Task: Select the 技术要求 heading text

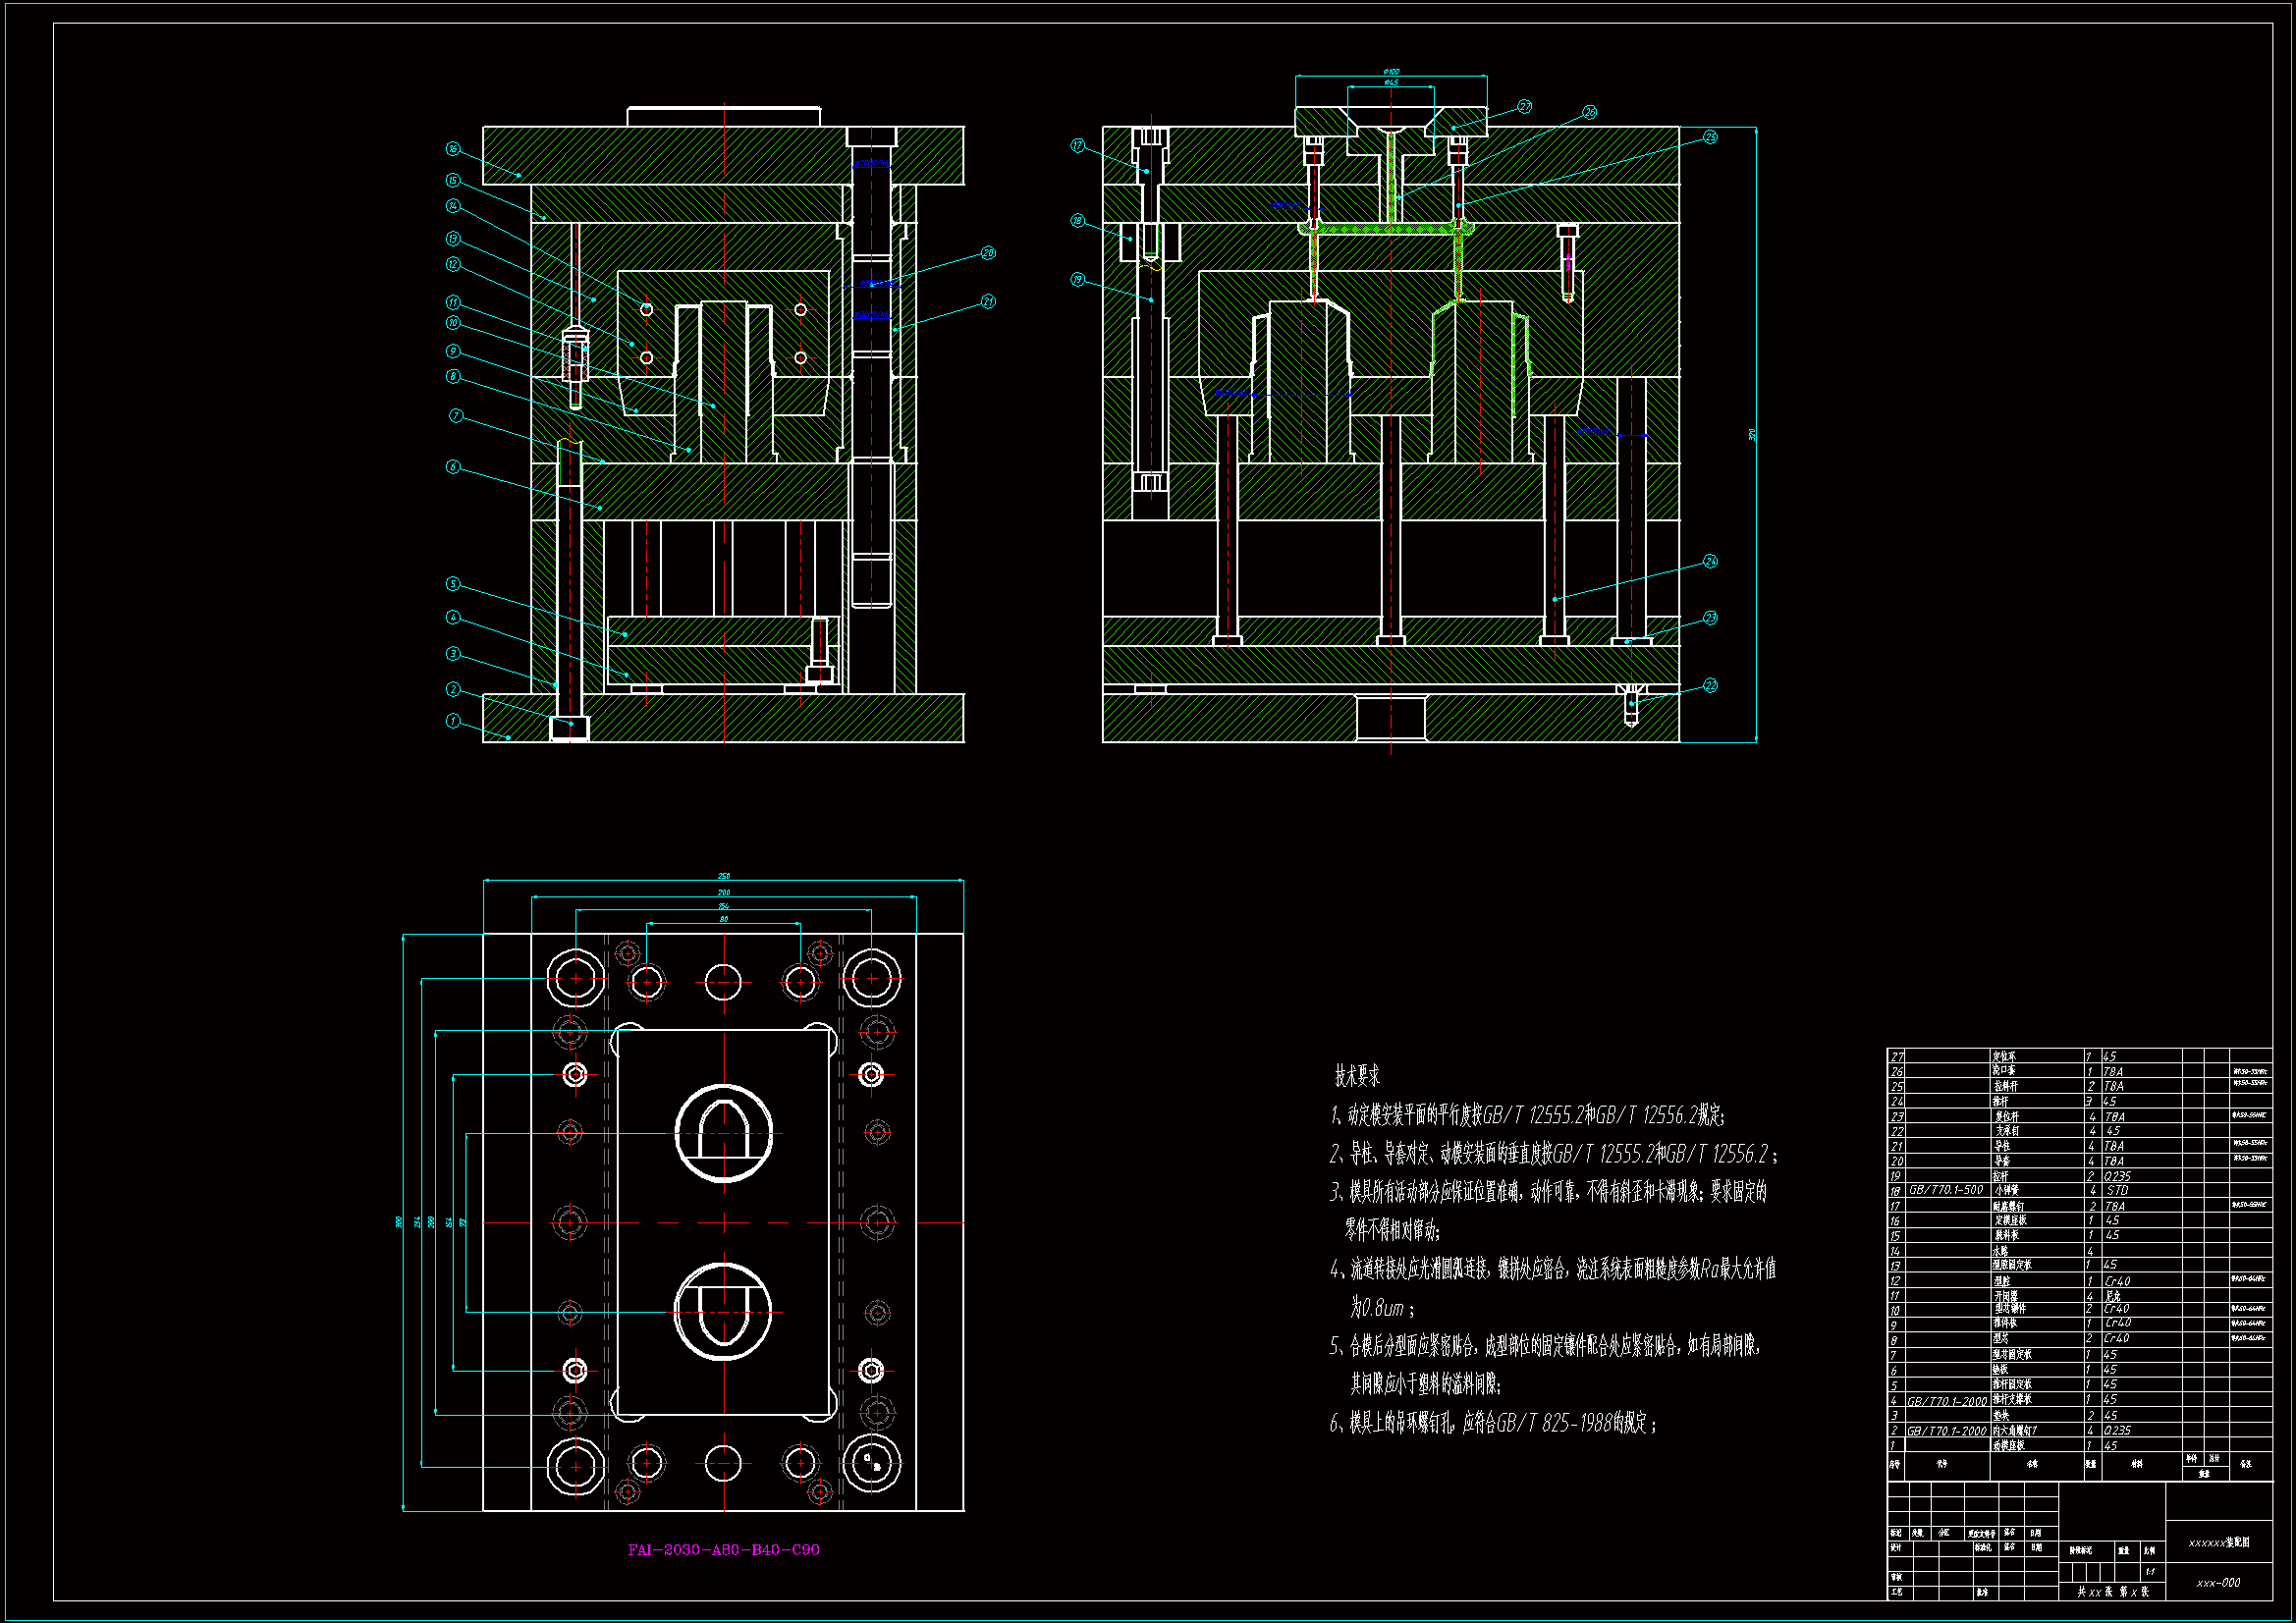Action: [1356, 1076]
